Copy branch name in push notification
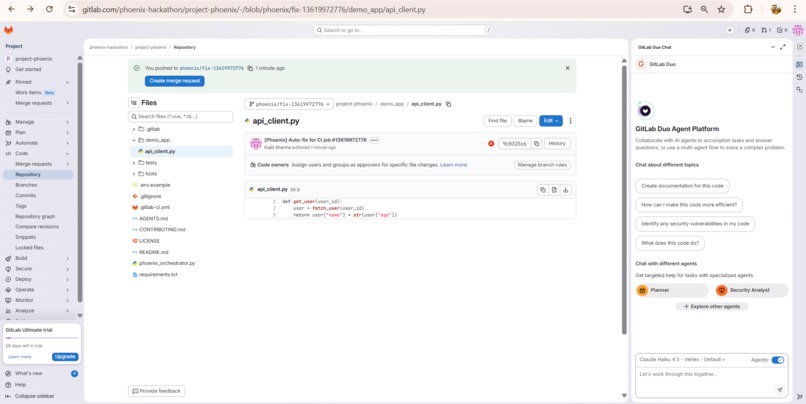The height and width of the screenshot is (404, 806). click(x=250, y=68)
